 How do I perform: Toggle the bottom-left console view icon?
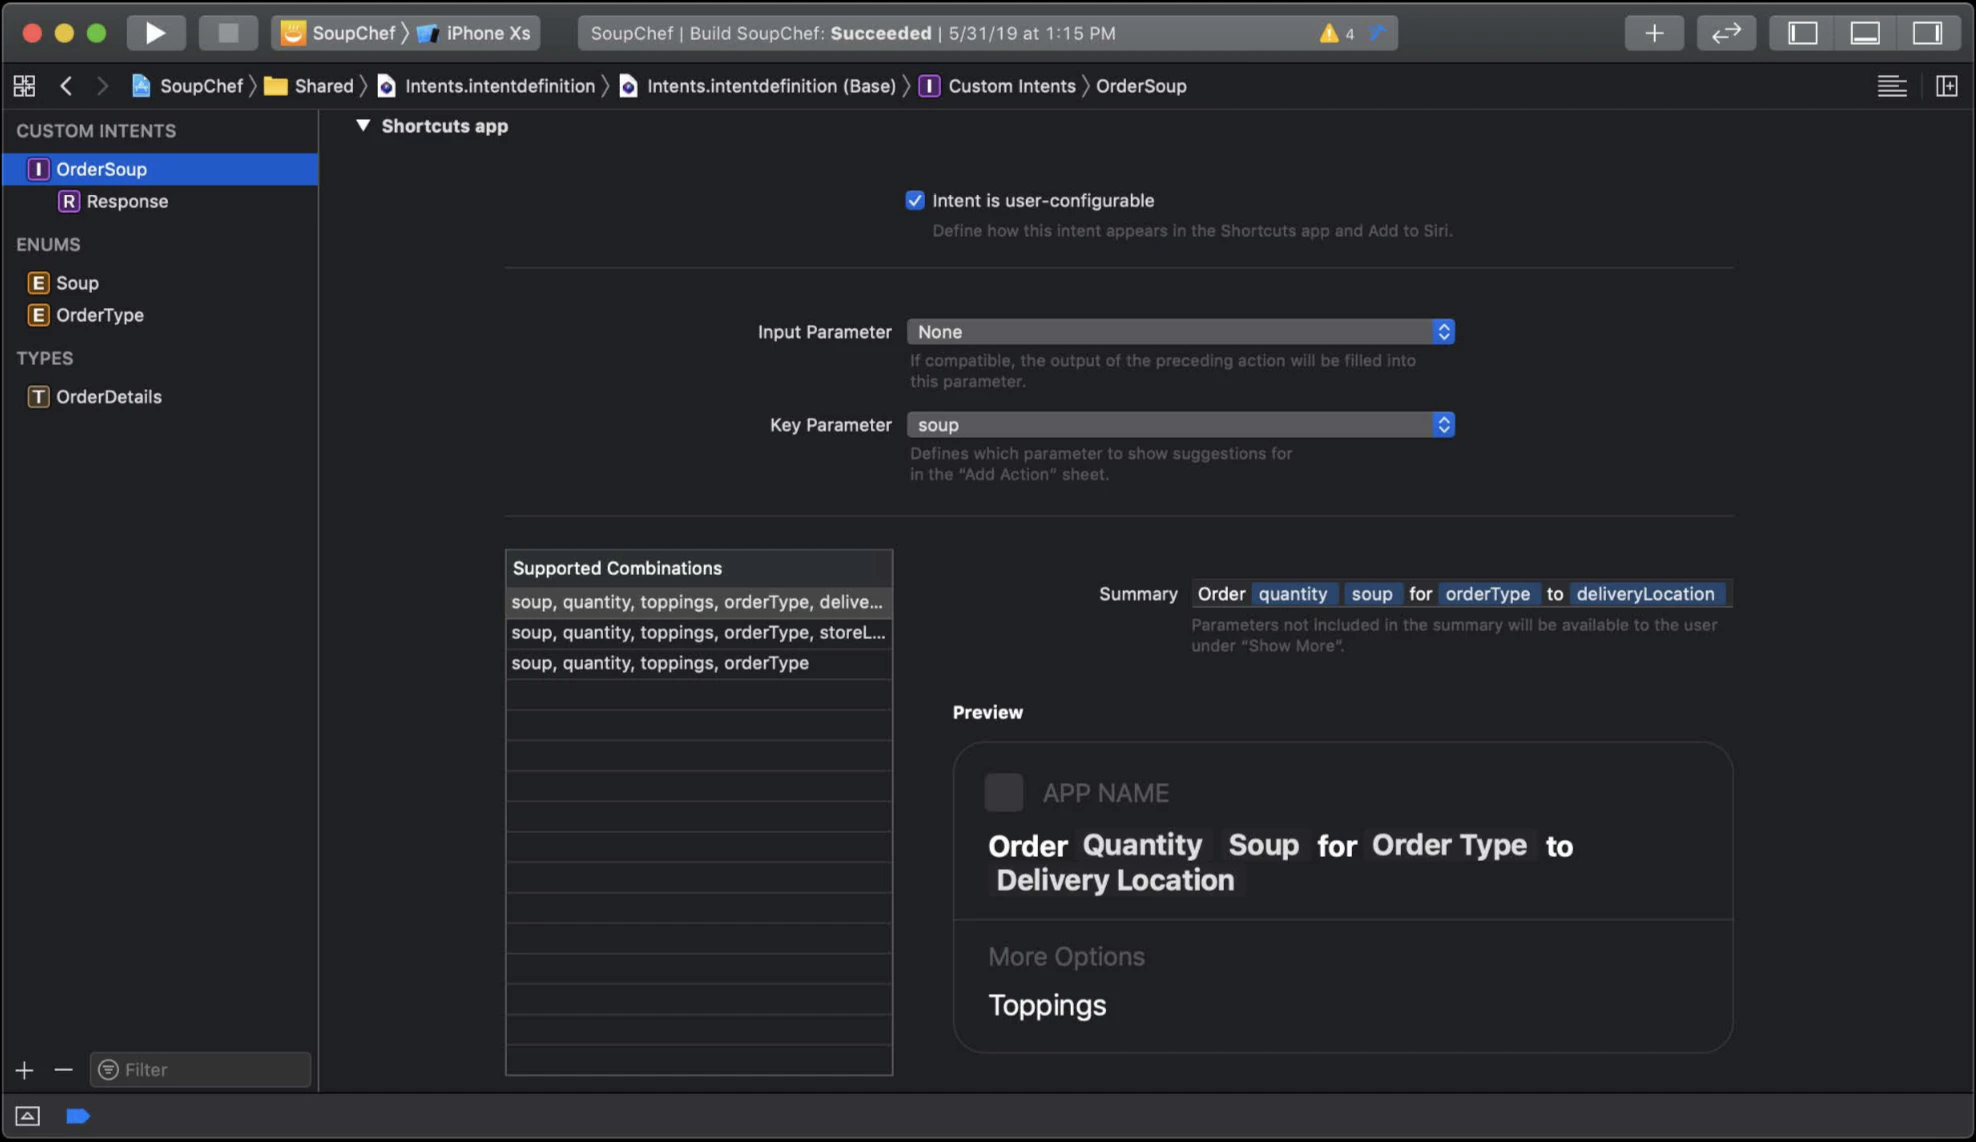pos(27,1116)
